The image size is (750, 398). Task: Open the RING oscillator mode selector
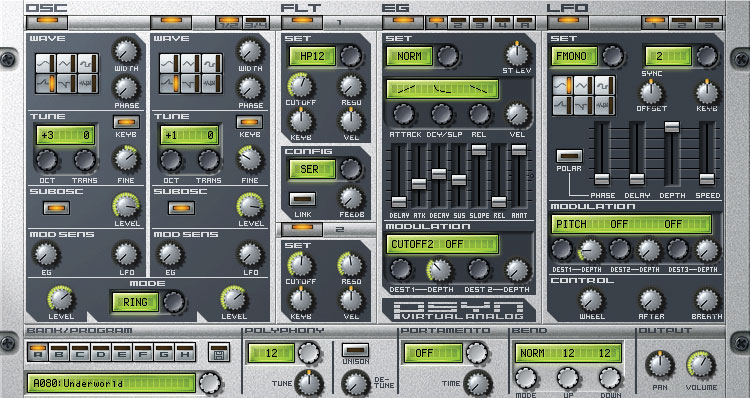tap(135, 302)
